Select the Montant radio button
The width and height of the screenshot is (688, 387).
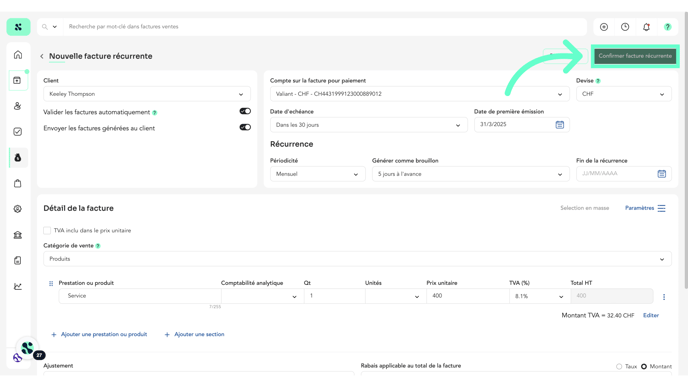click(644, 366)
